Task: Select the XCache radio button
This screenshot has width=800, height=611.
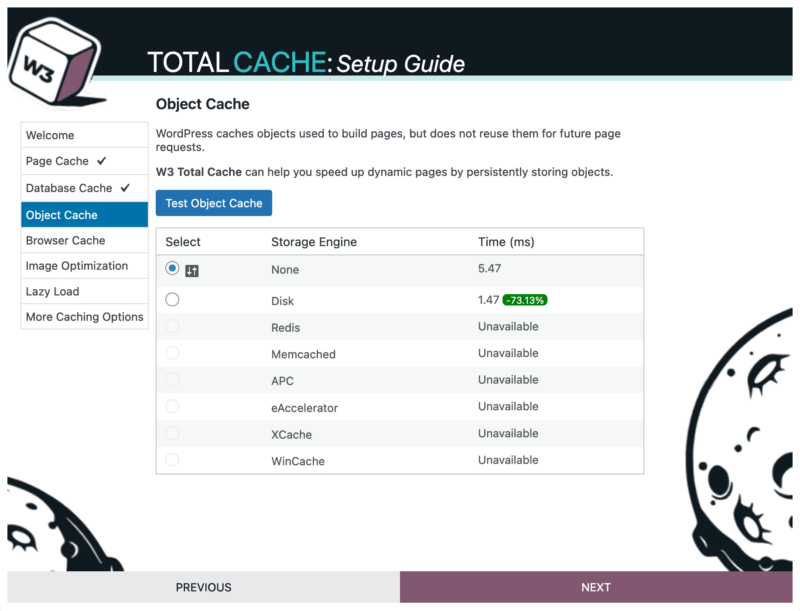Action: click(x=172, y=433)
